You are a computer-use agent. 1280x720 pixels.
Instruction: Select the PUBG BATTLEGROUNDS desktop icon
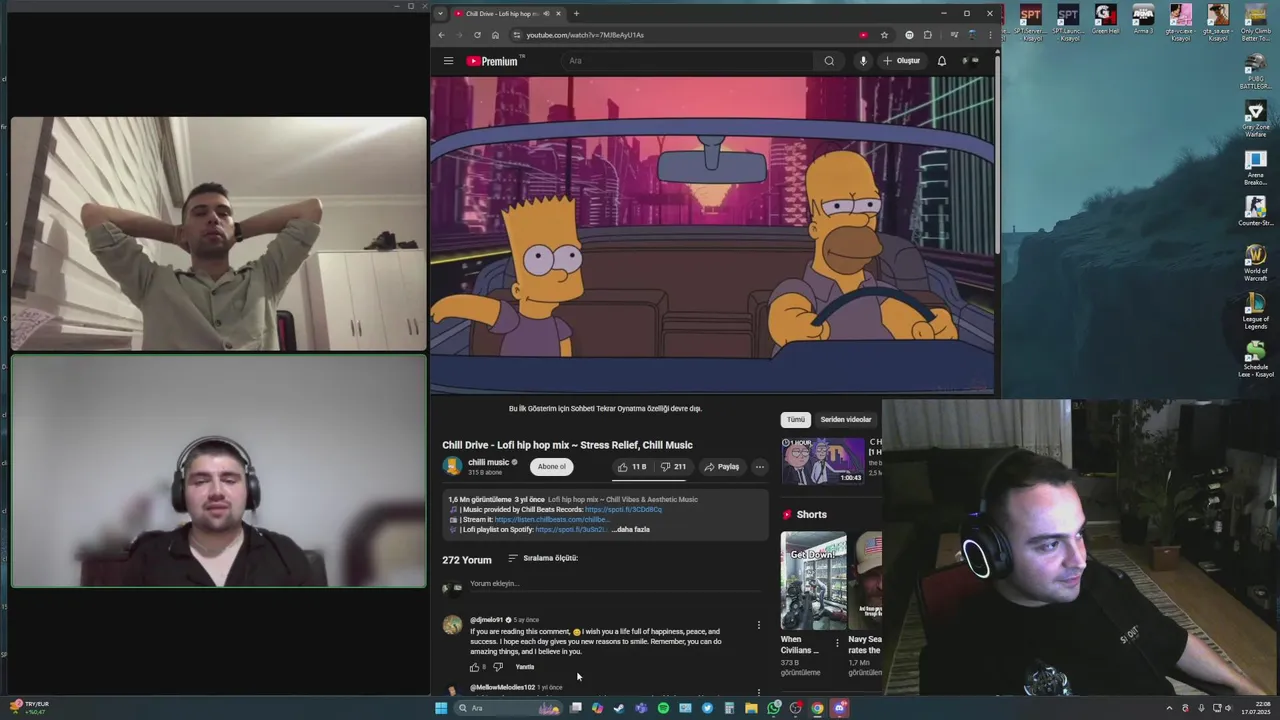click(x=1255, y=71)
